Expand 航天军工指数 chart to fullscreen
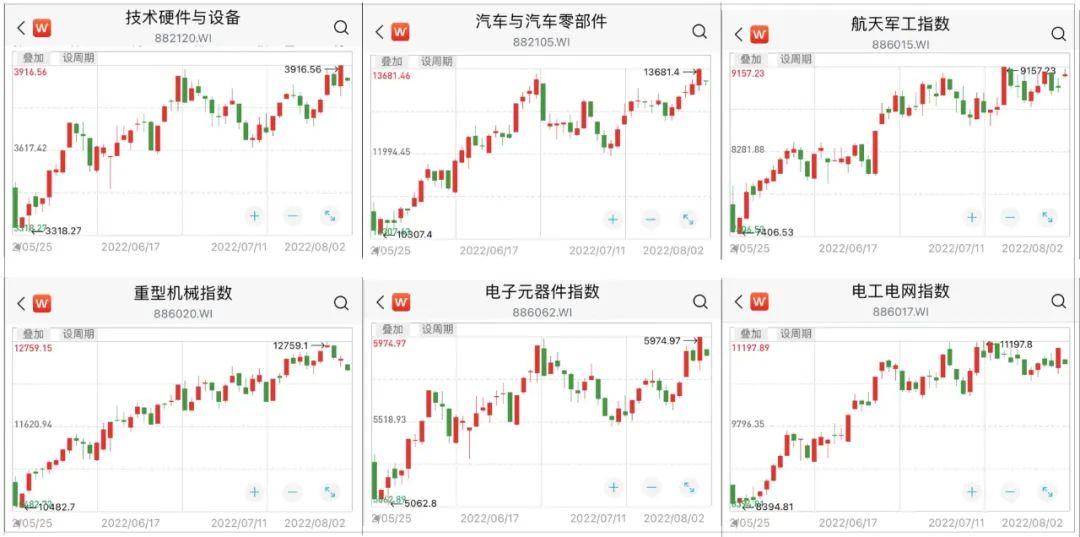1080x537 pixels. 1047,217
